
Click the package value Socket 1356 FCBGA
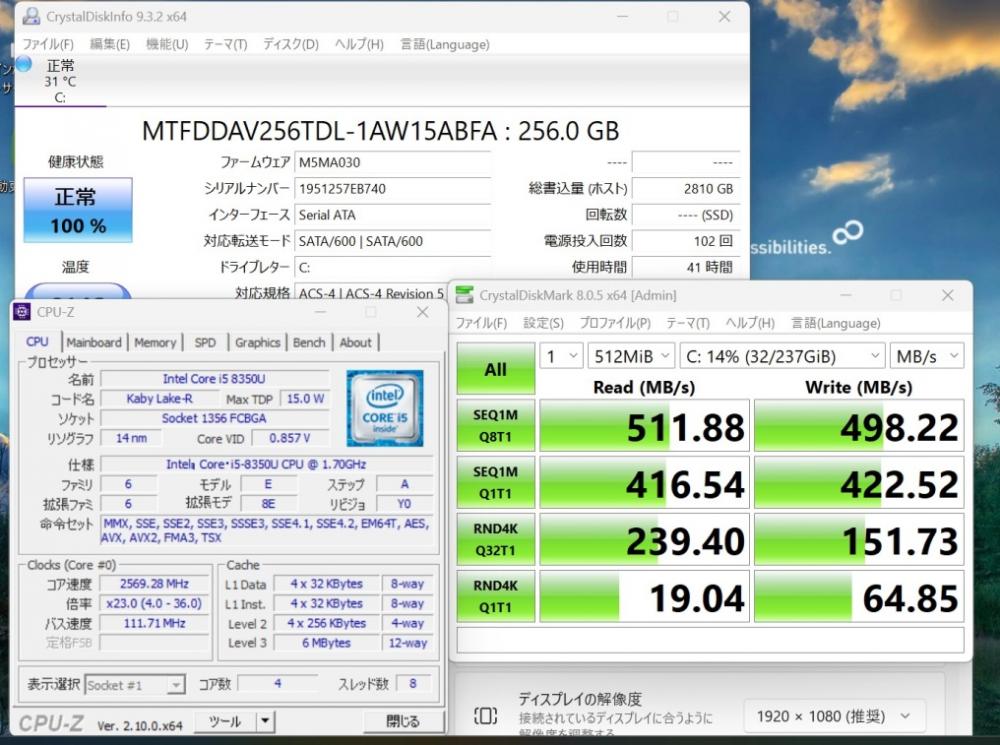(x=214, y=418)
